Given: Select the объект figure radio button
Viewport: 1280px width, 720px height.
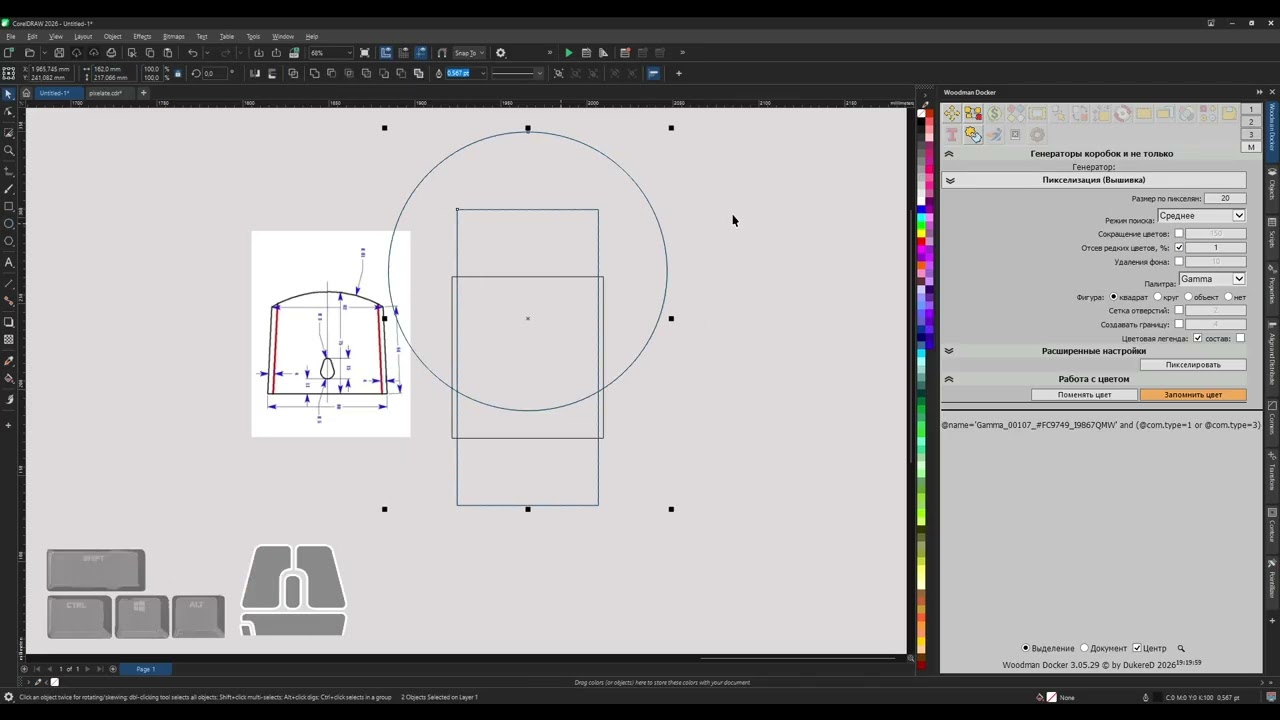Looking at the screenshot, I should [1188, 297].
